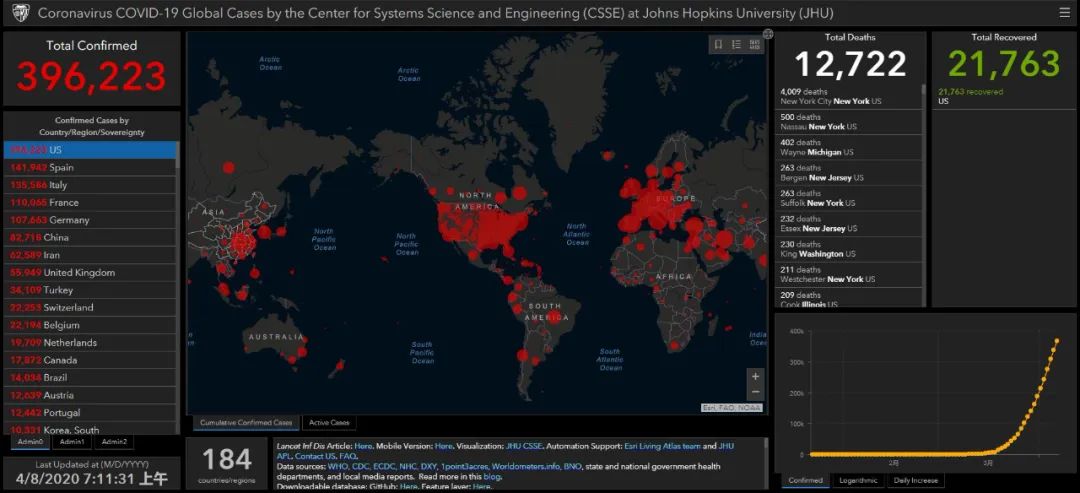Select the Brazil row in country list
Screen dimensions: 1080x493
(x=90, y=378)
